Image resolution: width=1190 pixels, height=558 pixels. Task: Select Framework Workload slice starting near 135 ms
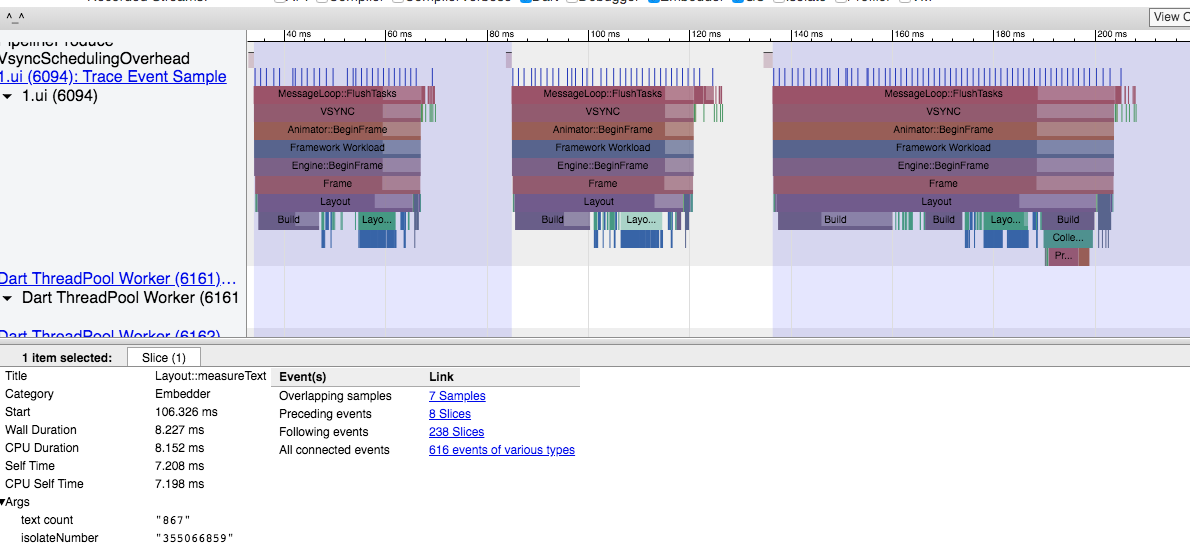(943, 148)
